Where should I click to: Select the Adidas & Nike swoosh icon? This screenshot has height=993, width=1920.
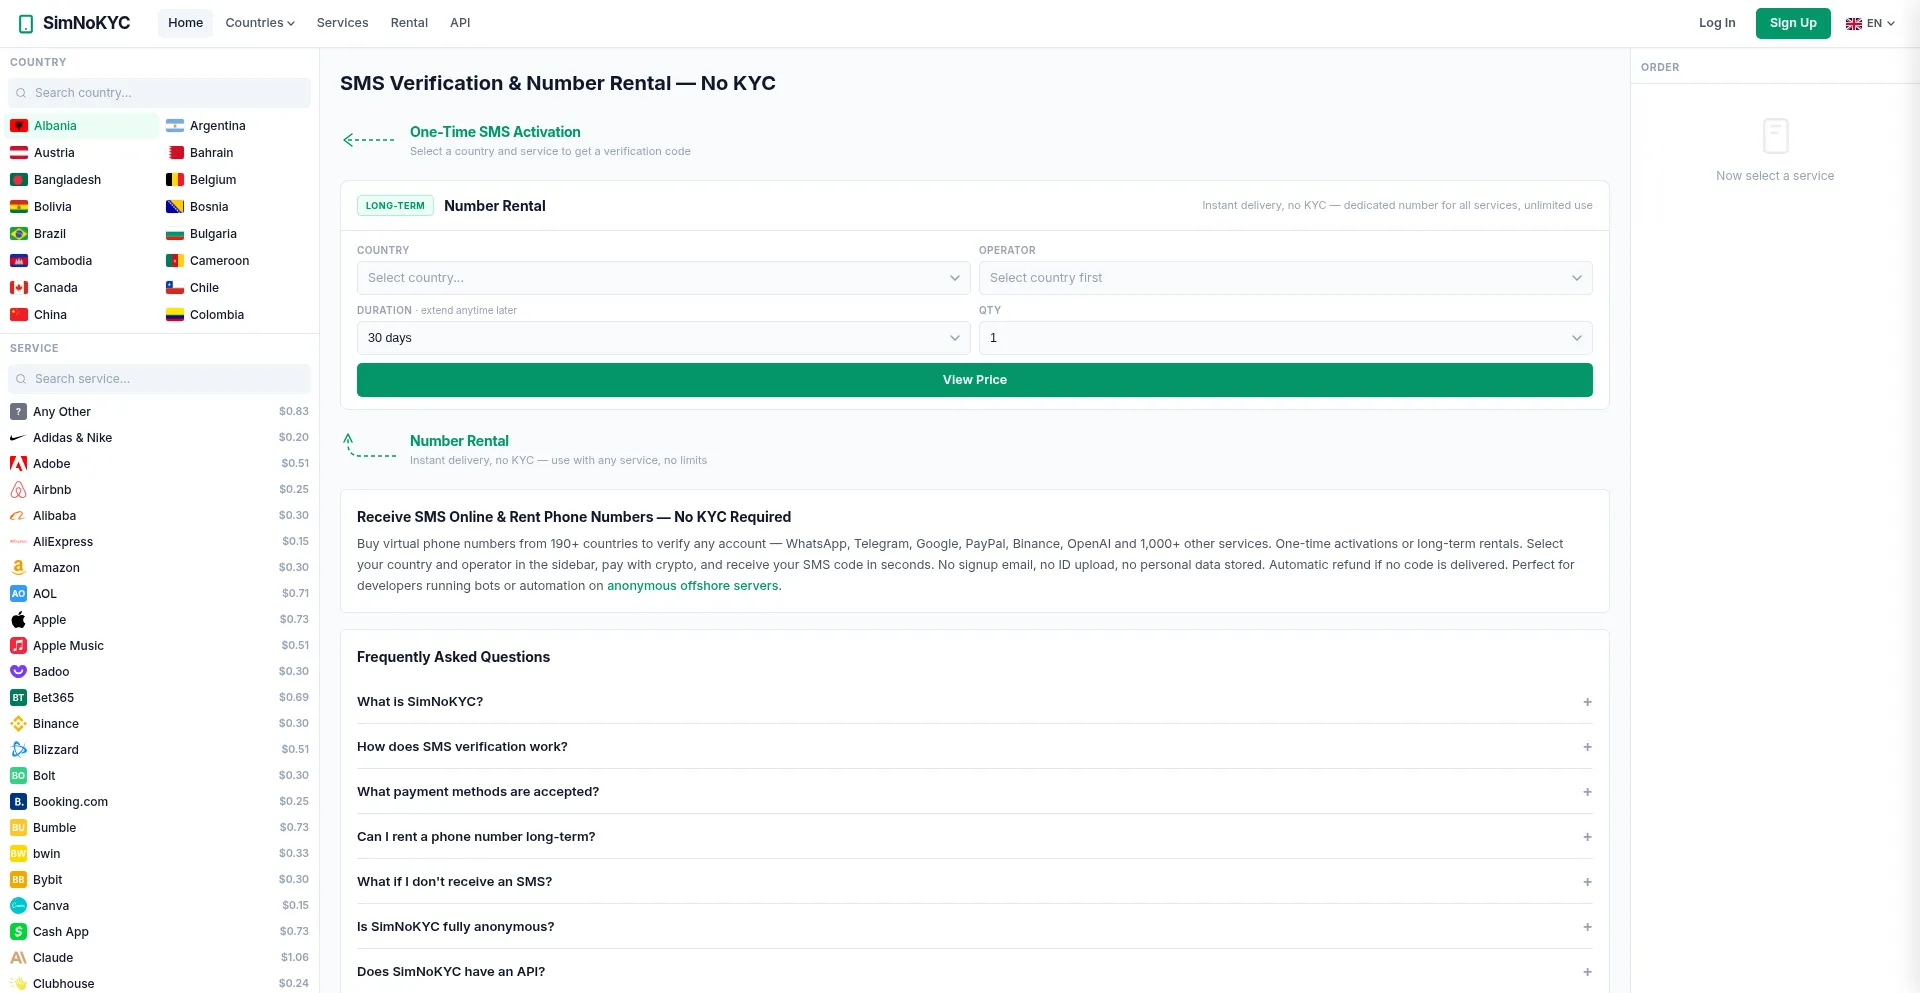18,438
